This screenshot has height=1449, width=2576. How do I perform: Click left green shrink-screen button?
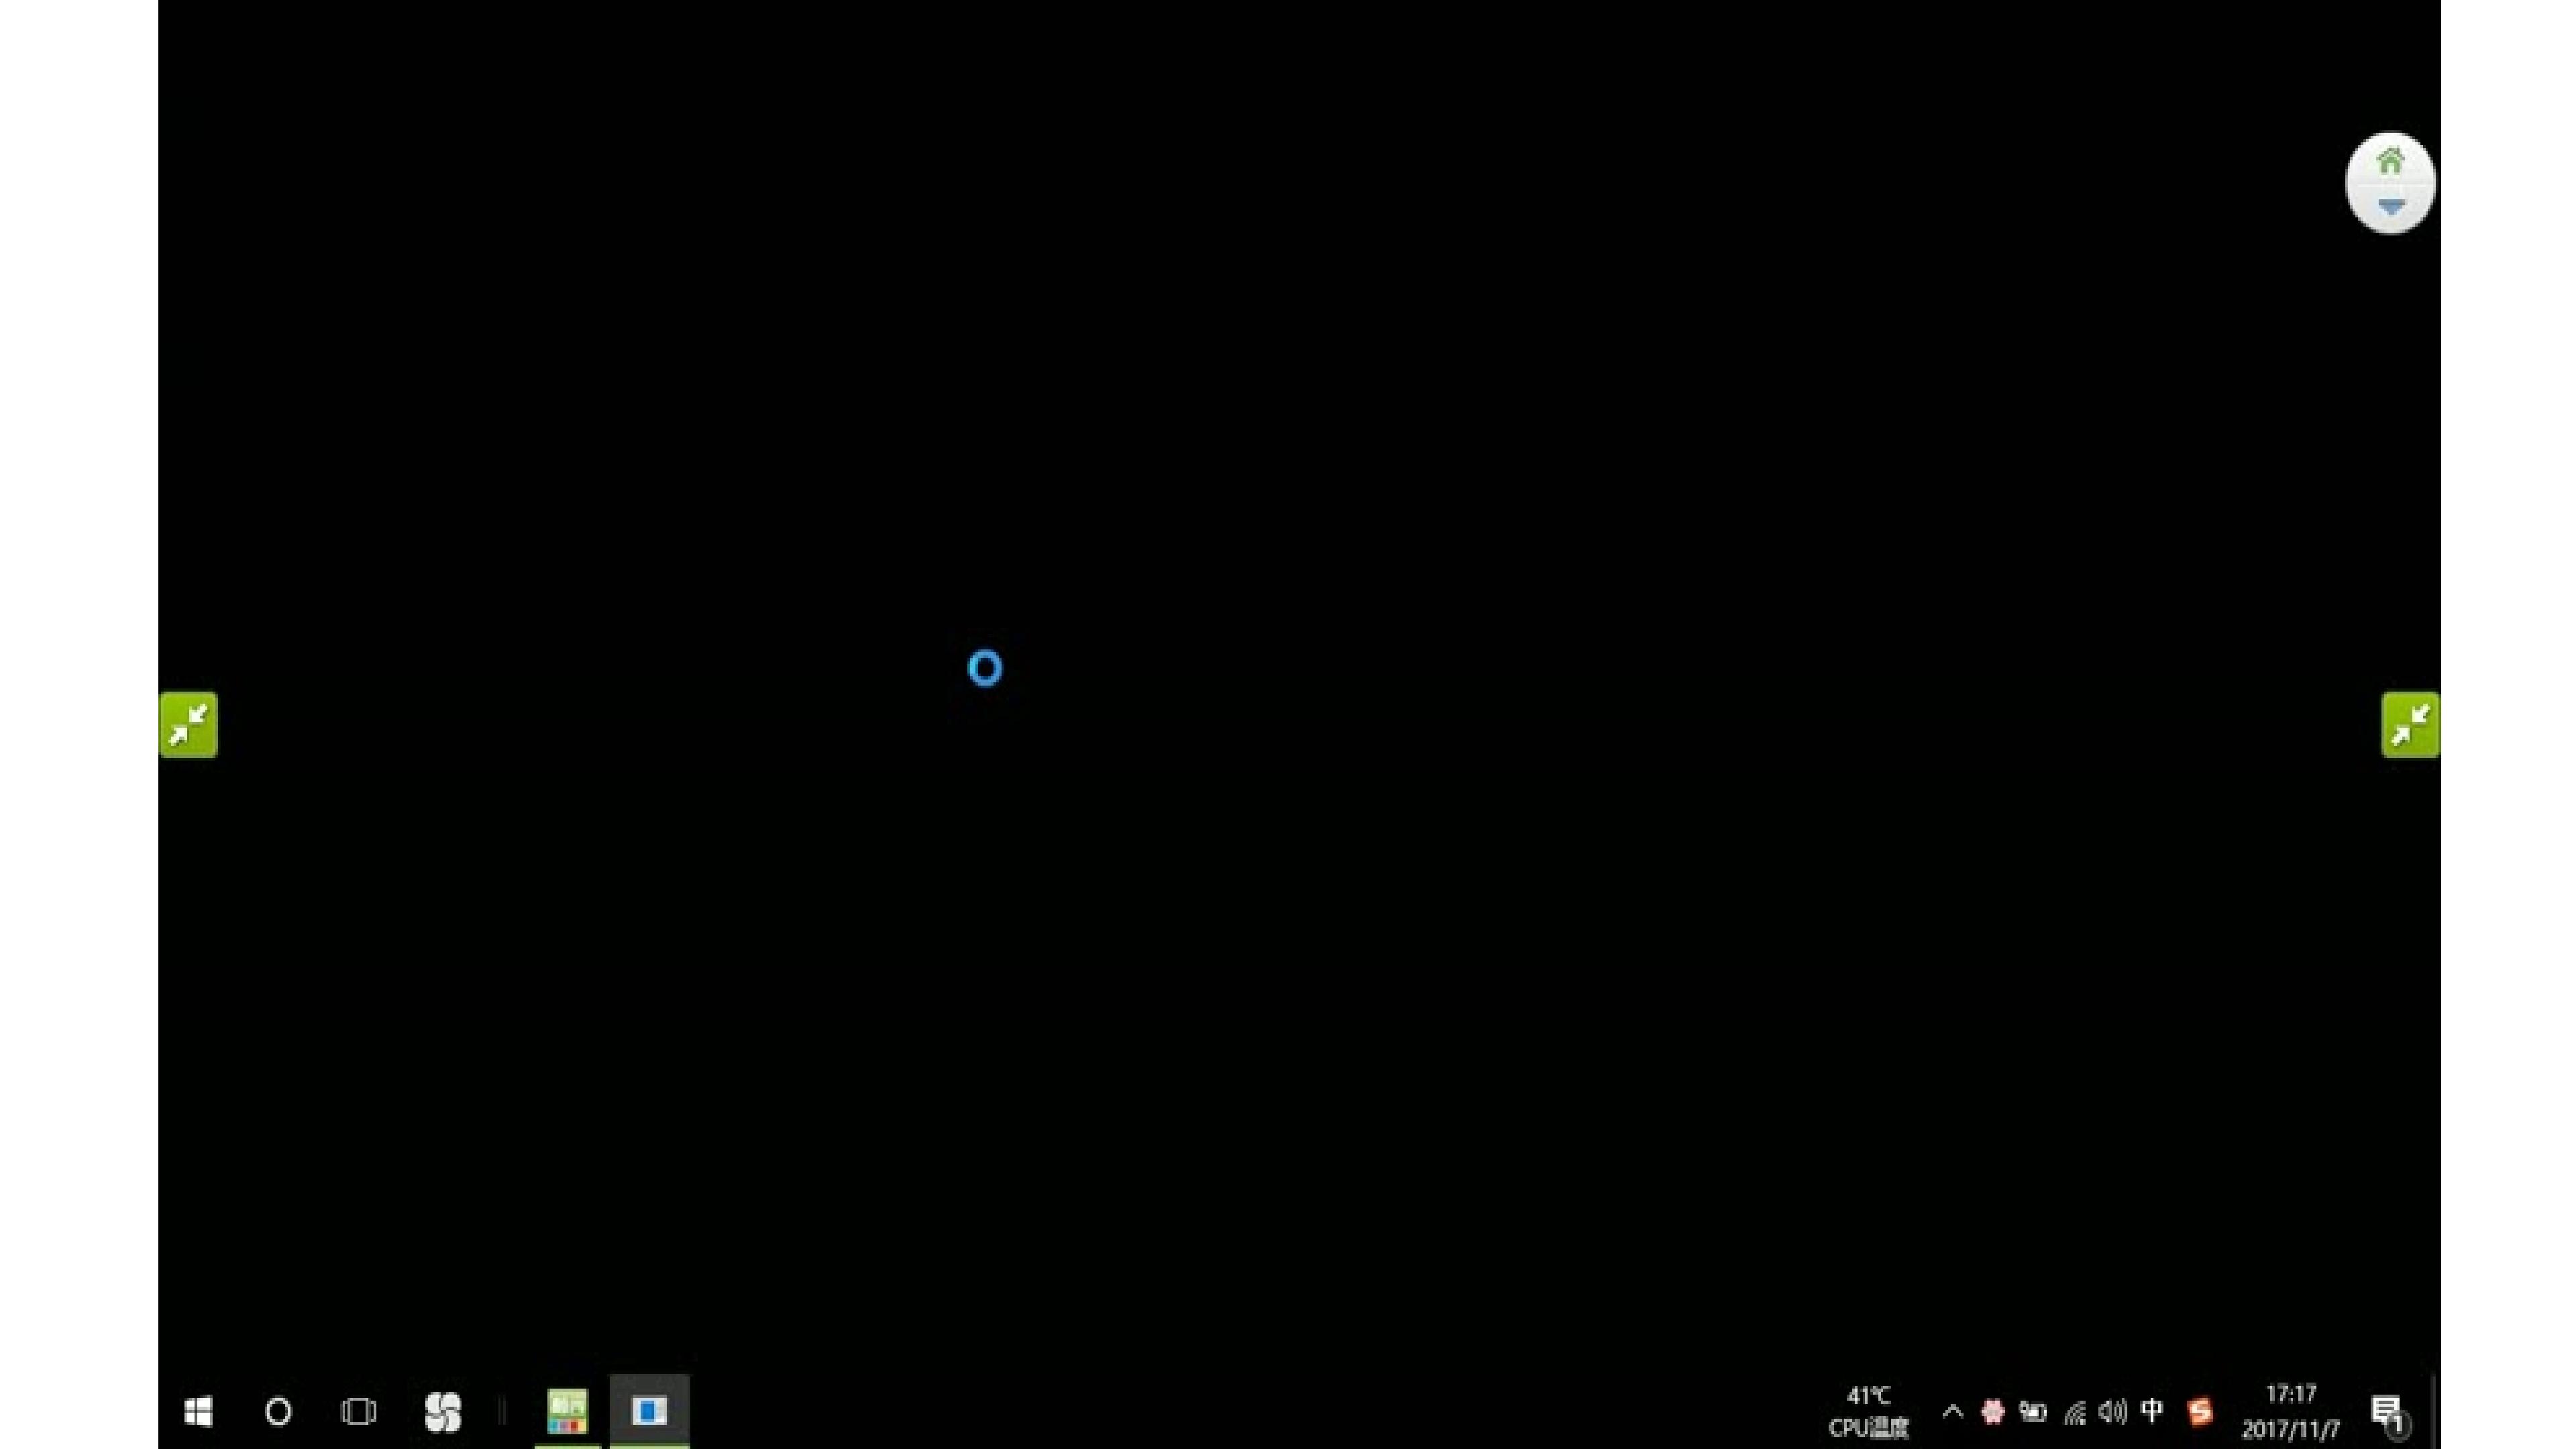(x=189, y=724)
